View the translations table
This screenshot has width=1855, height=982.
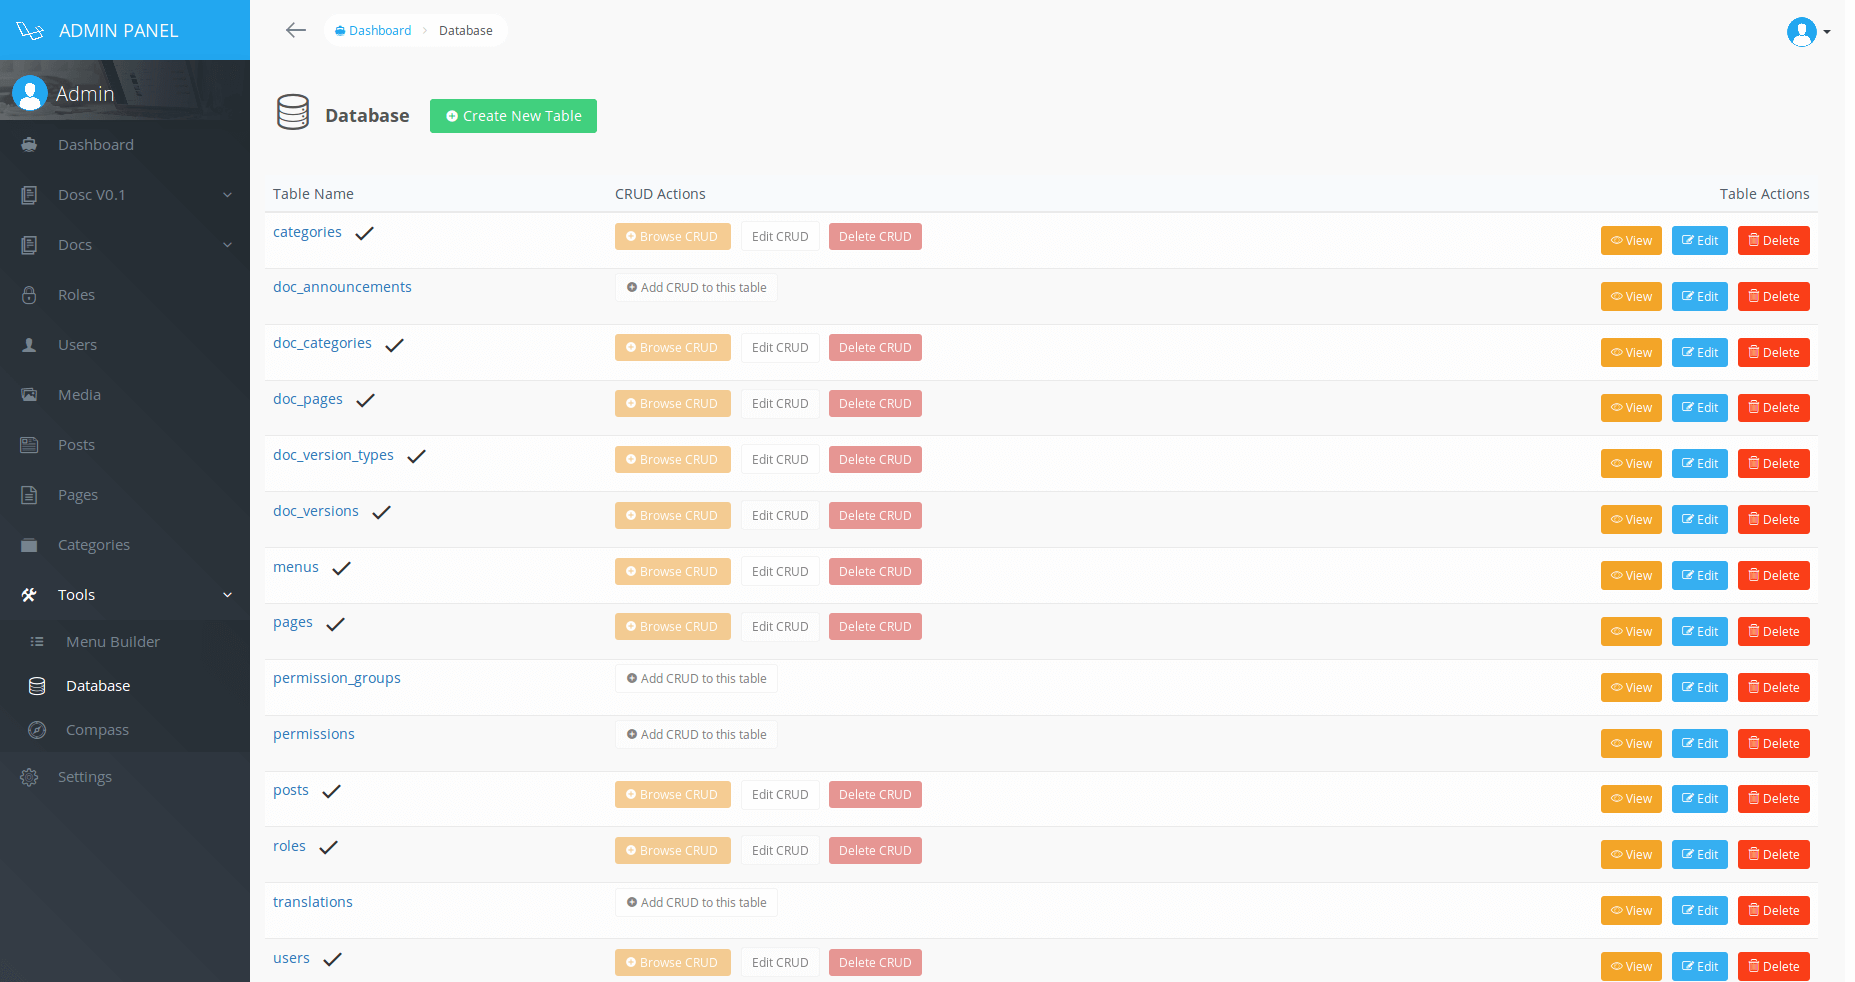(x=1631, y=911)
